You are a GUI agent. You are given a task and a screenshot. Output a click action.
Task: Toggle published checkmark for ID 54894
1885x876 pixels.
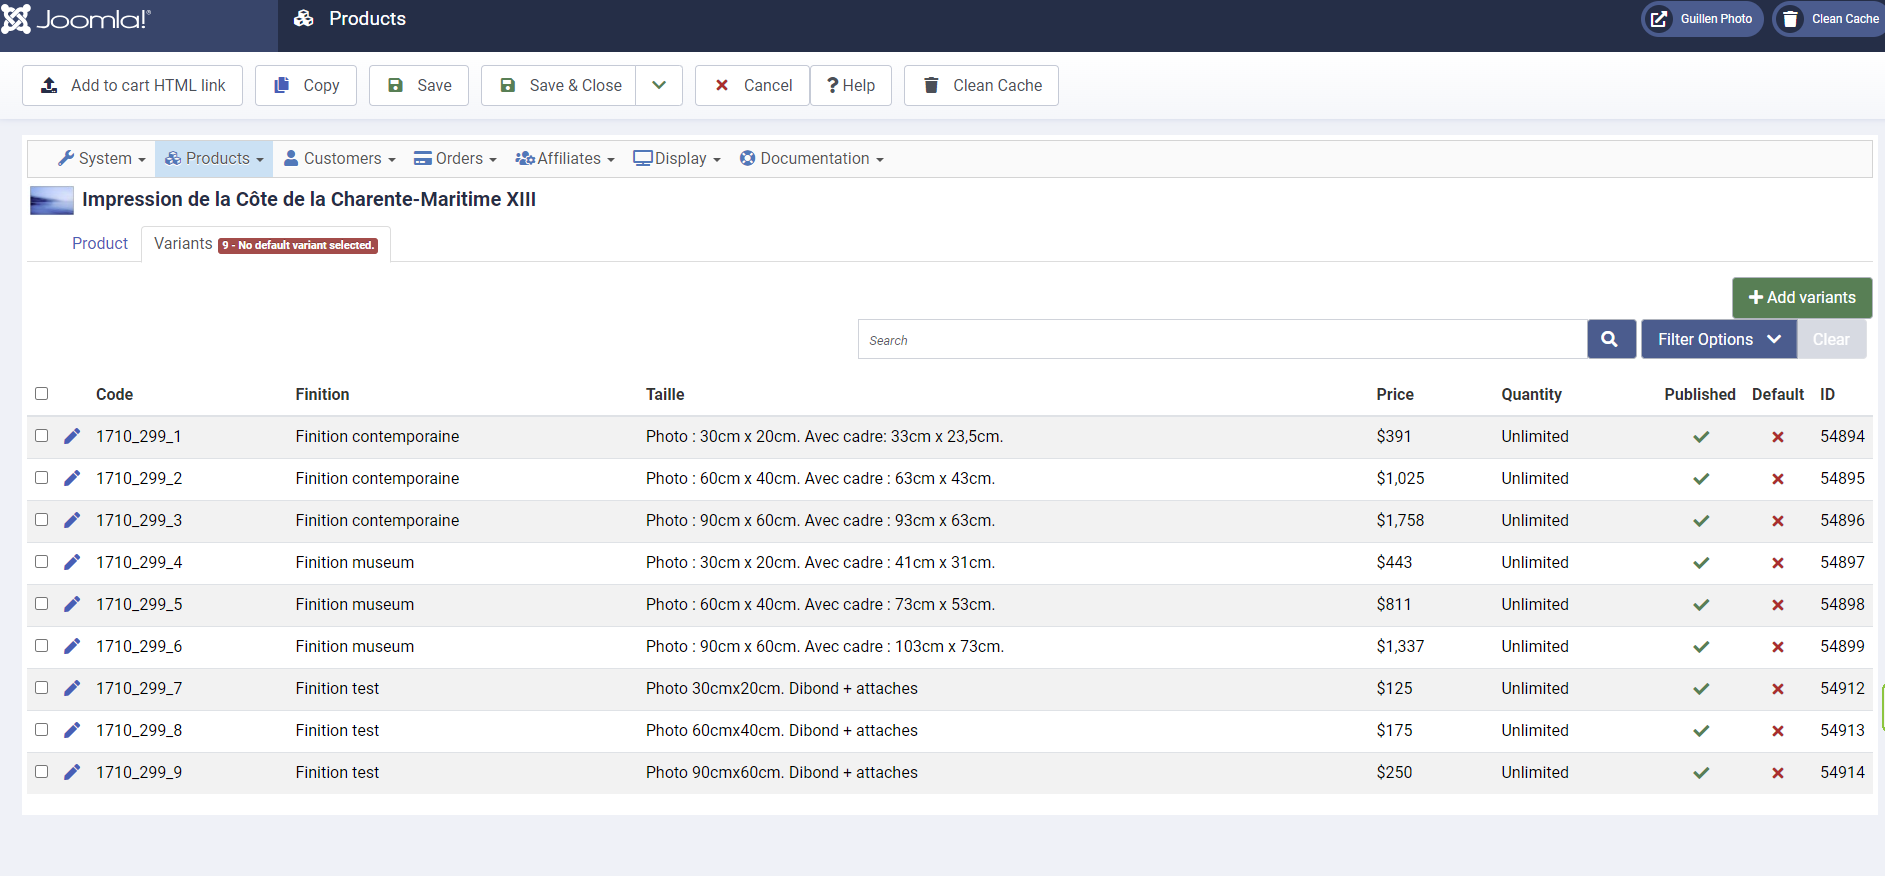coord(1700,437)
